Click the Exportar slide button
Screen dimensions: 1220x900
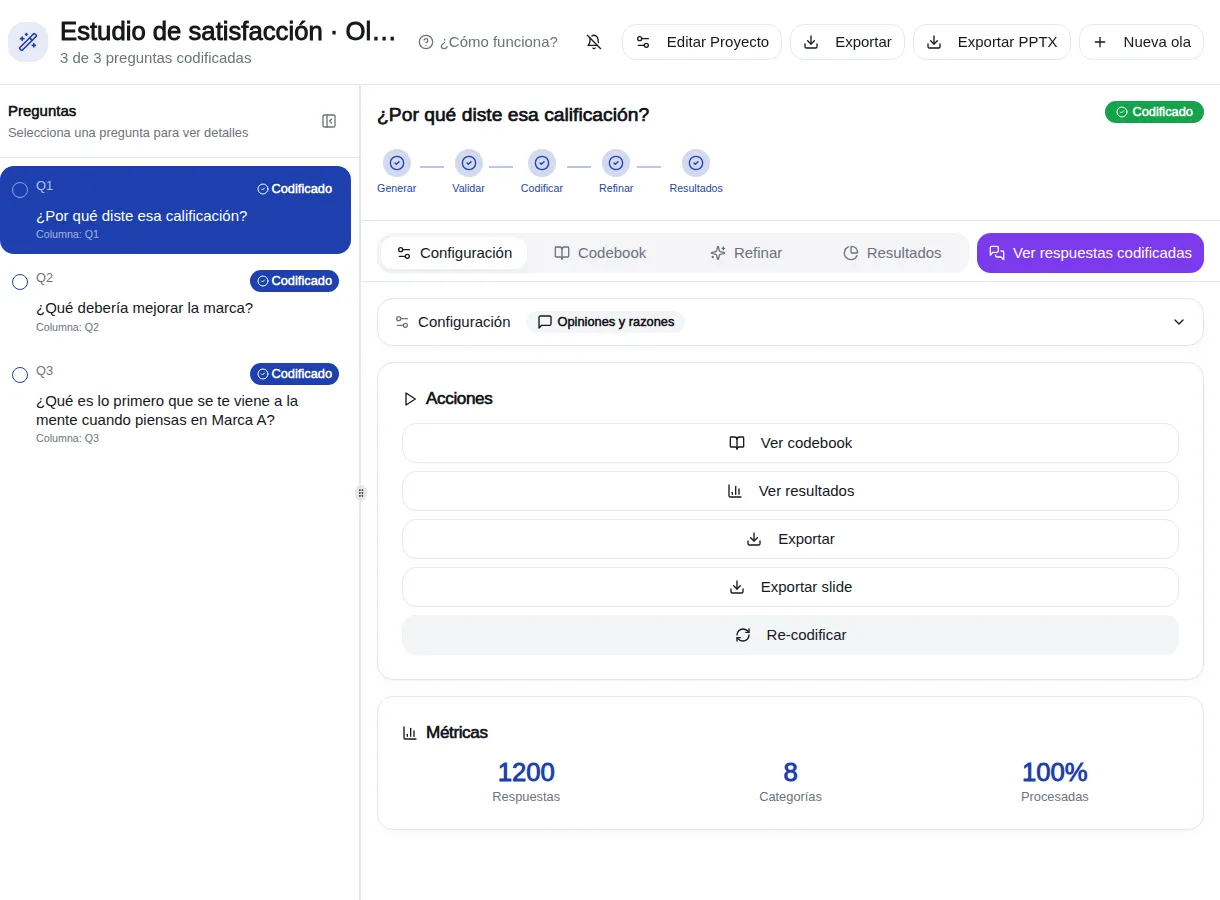790,587
